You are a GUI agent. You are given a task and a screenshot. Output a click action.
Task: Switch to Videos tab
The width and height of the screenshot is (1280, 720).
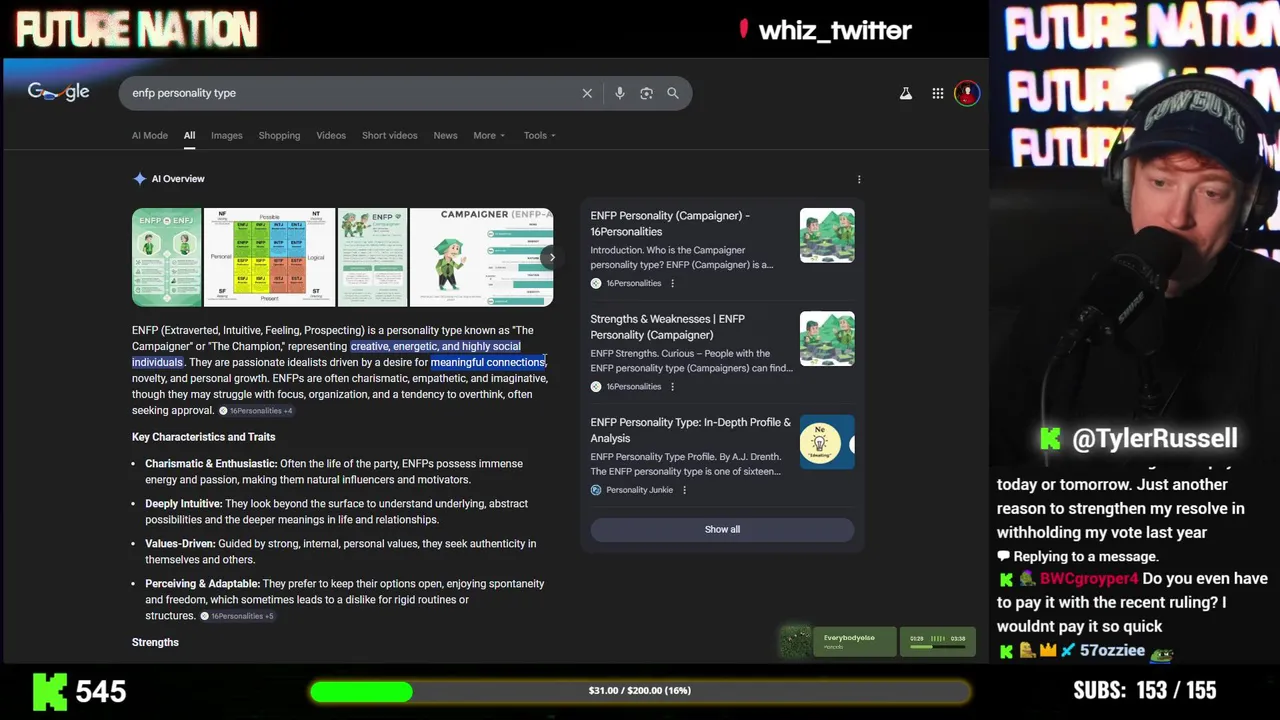coord(331,135)
